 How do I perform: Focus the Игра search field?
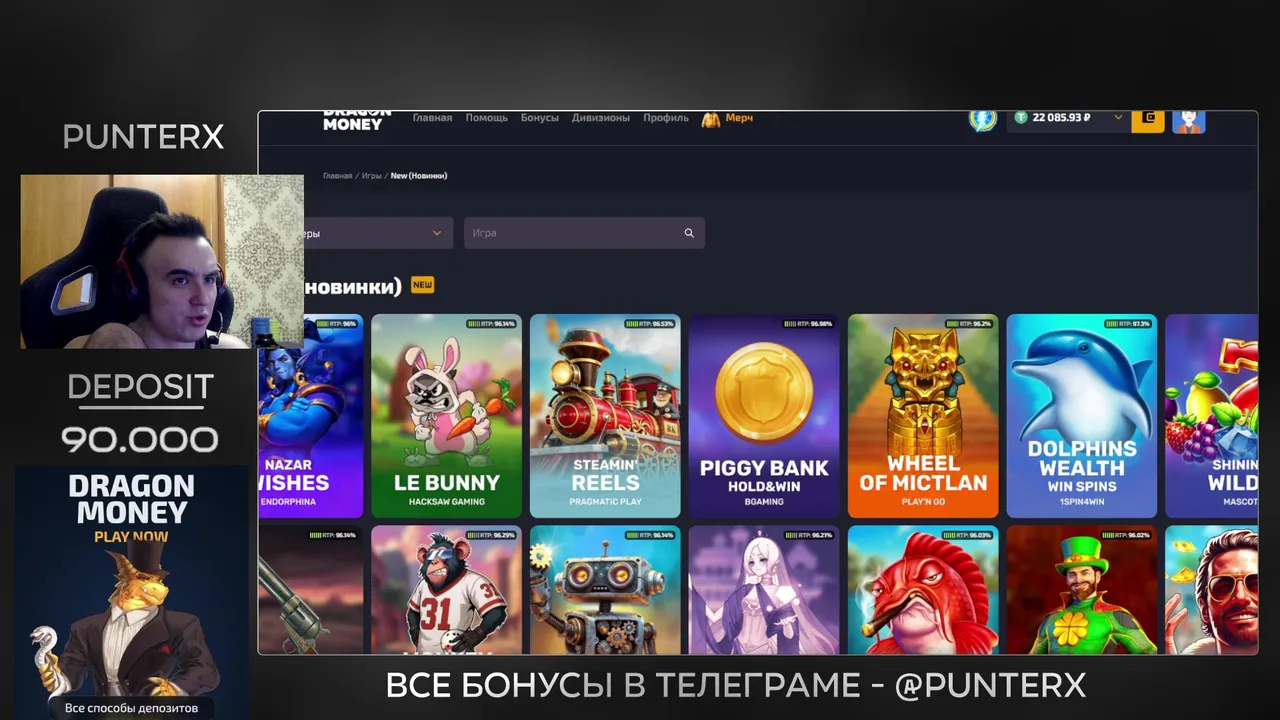coord(584,233)
